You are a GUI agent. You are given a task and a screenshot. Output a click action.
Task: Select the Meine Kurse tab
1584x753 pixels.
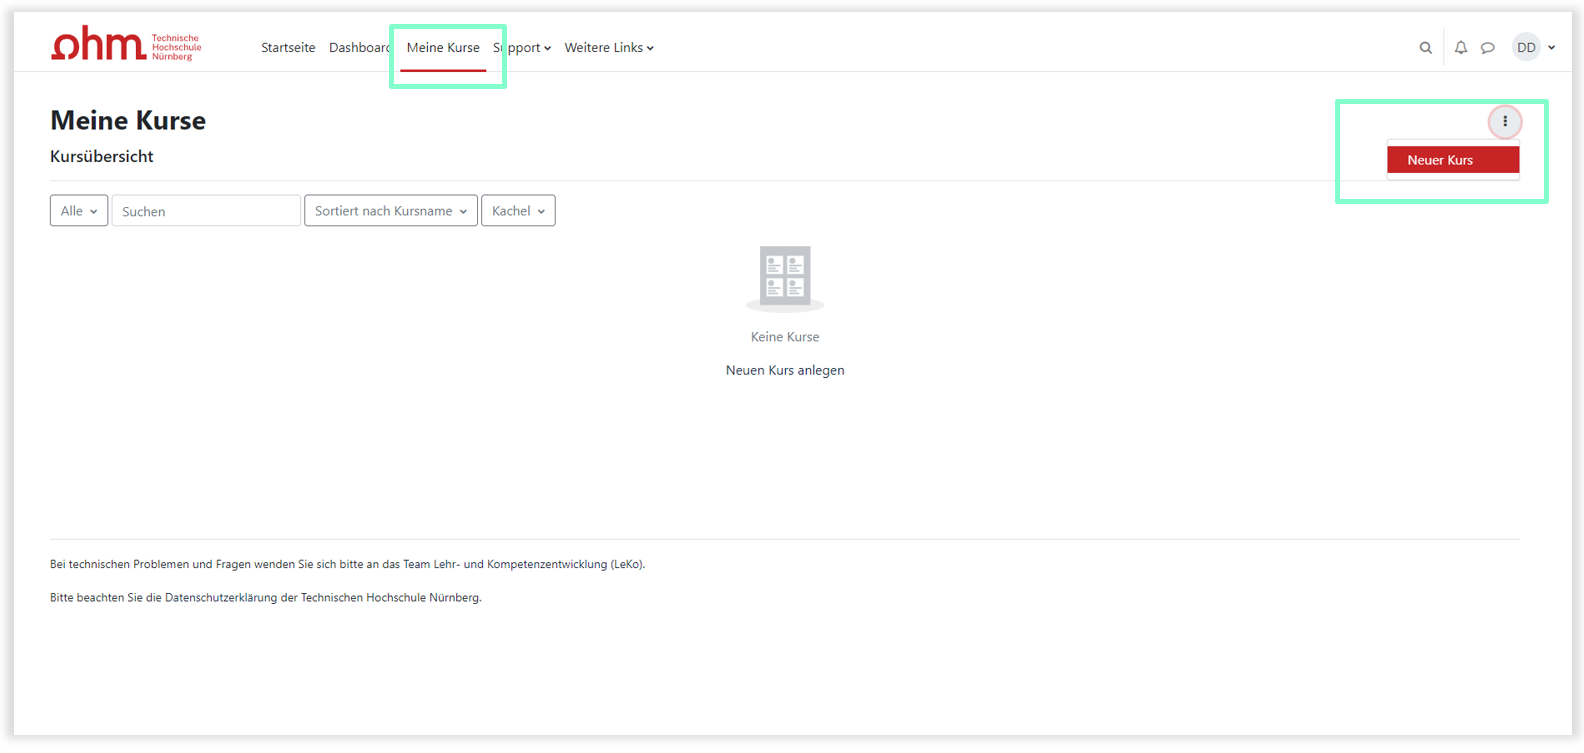click(443, 48)
